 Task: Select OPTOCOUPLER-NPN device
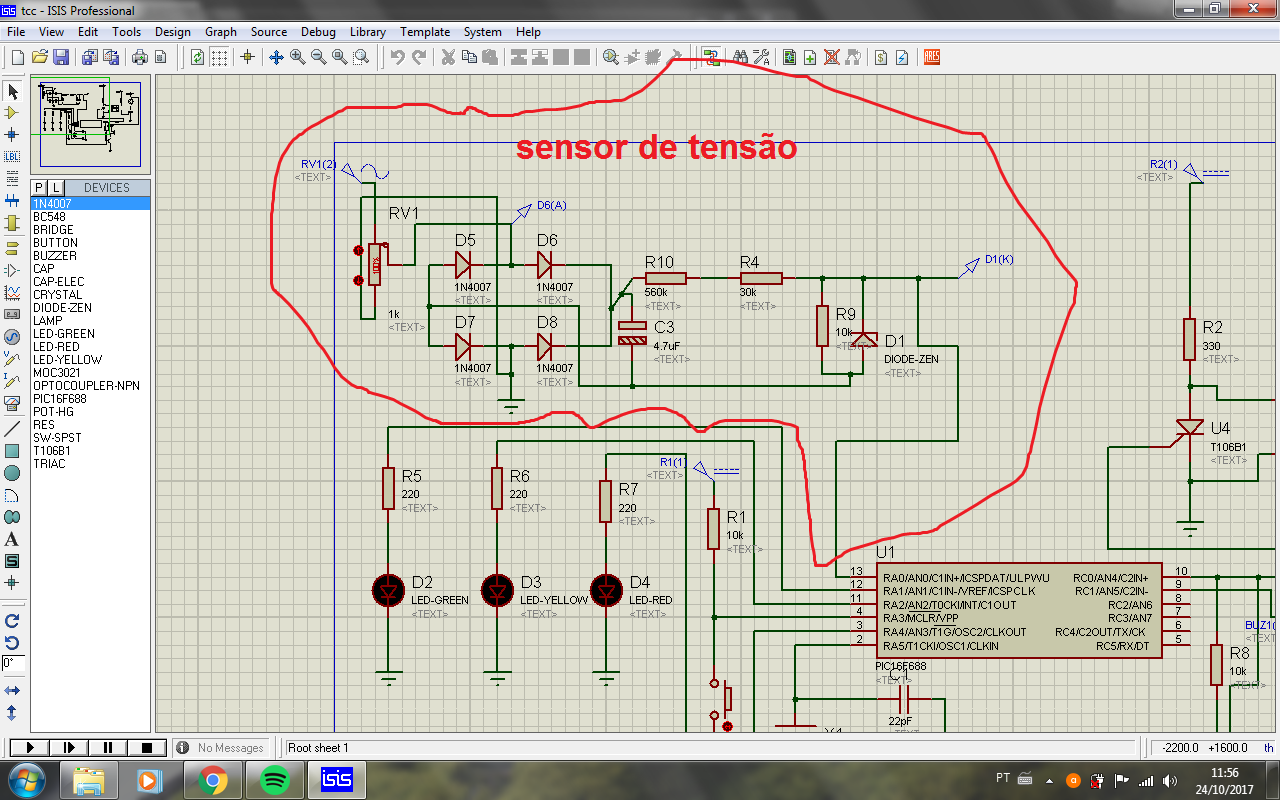click(90, 386)
